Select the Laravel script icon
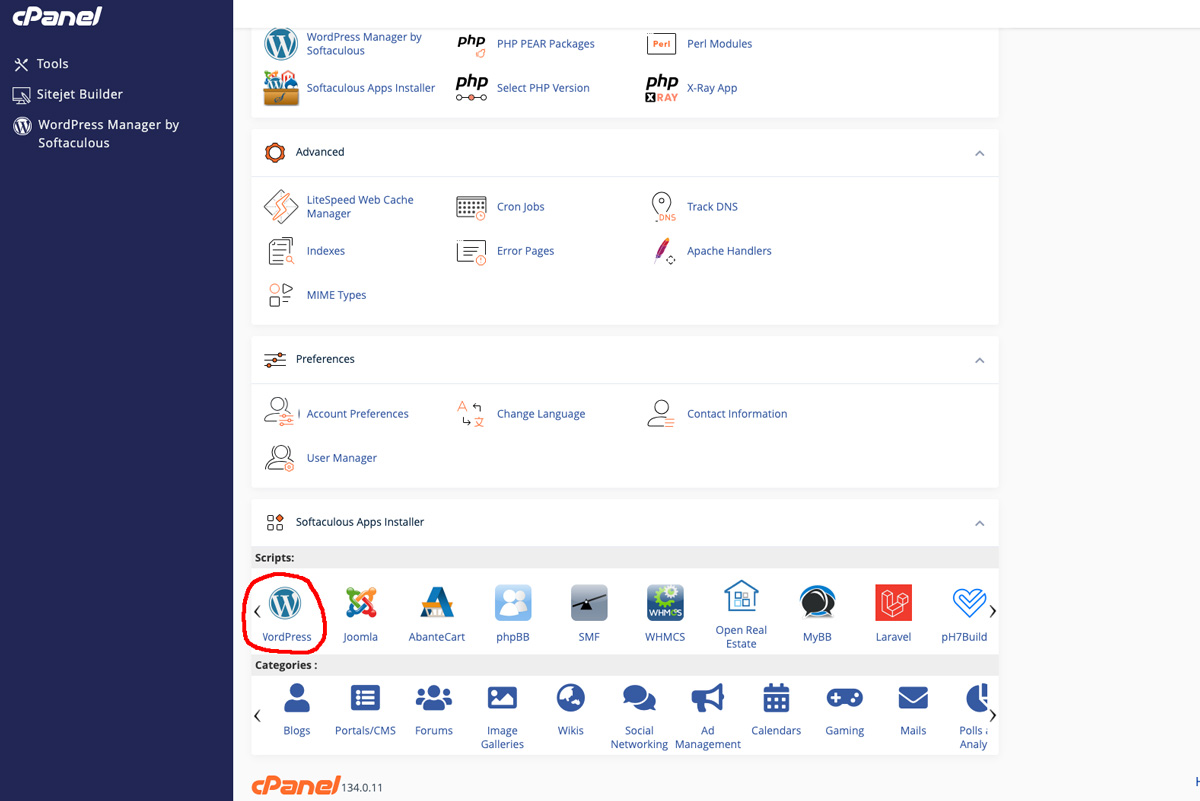 893,603
